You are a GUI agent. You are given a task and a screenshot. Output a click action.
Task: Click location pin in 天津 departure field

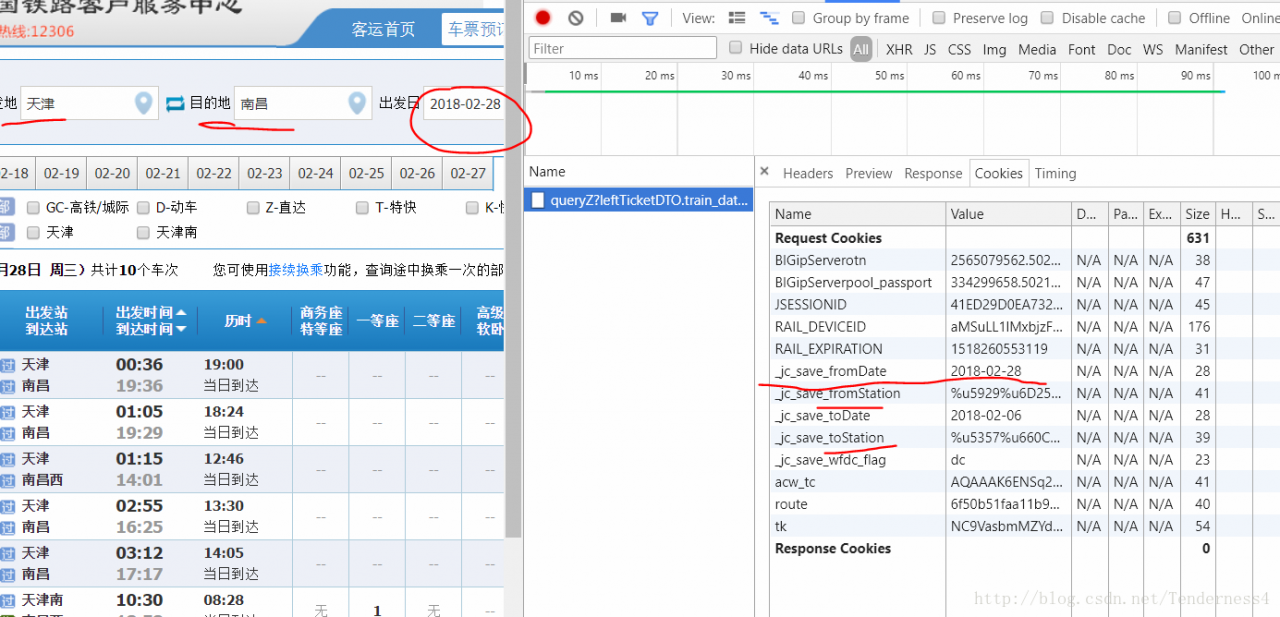pyautogui.click(x=144, y=103)
